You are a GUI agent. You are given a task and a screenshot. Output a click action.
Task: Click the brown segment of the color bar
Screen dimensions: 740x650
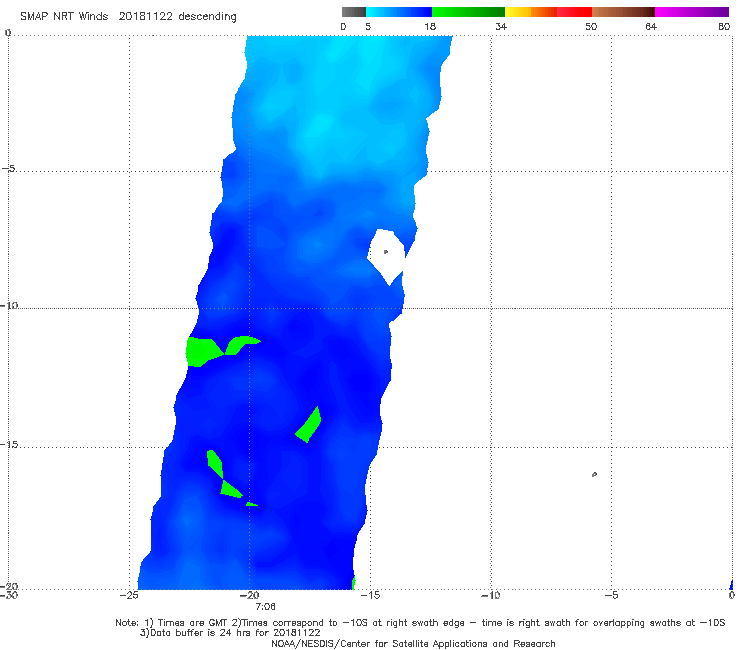[x=623, y=12]
